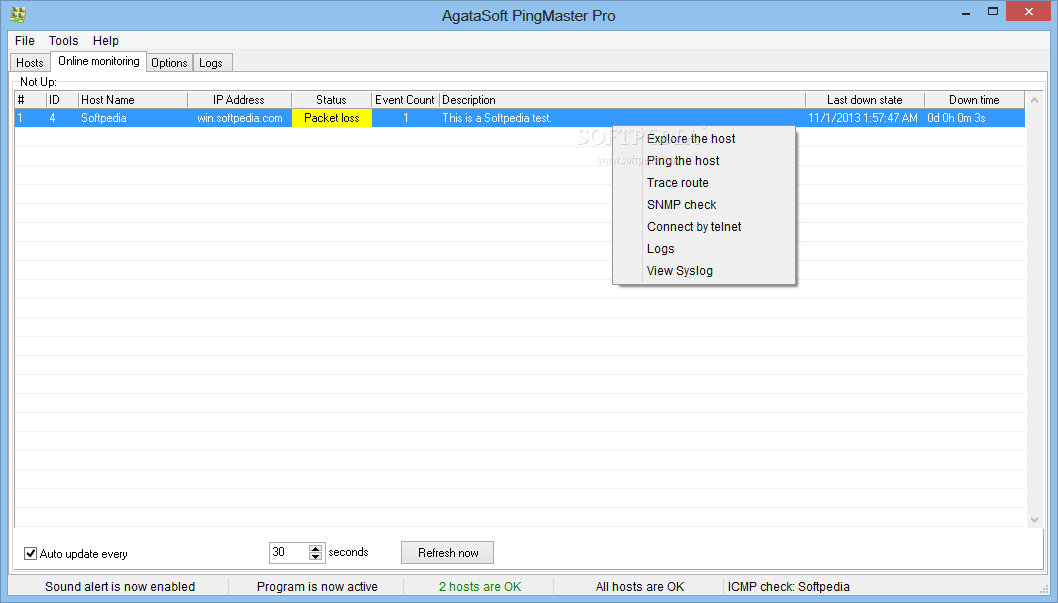Click 'This is a Softpedia test.' description
This screenshot has width=1058, height=603.
pyautogui.click(x=497, y=118)
